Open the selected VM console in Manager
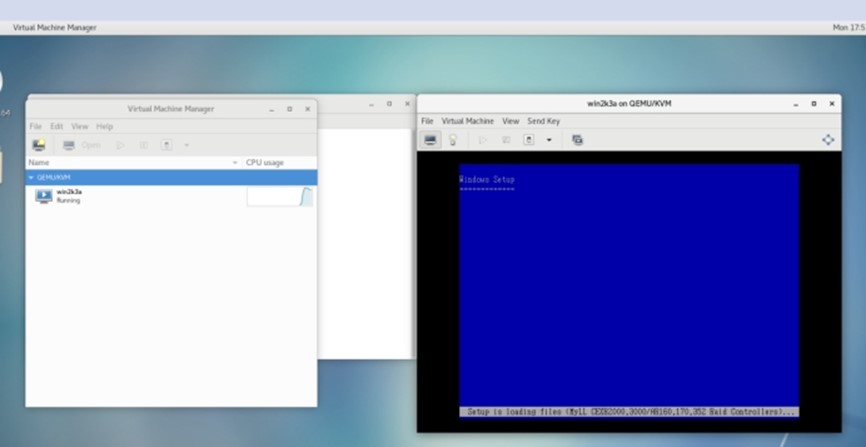The image size is (866, 447). click(x=82, y=145)
